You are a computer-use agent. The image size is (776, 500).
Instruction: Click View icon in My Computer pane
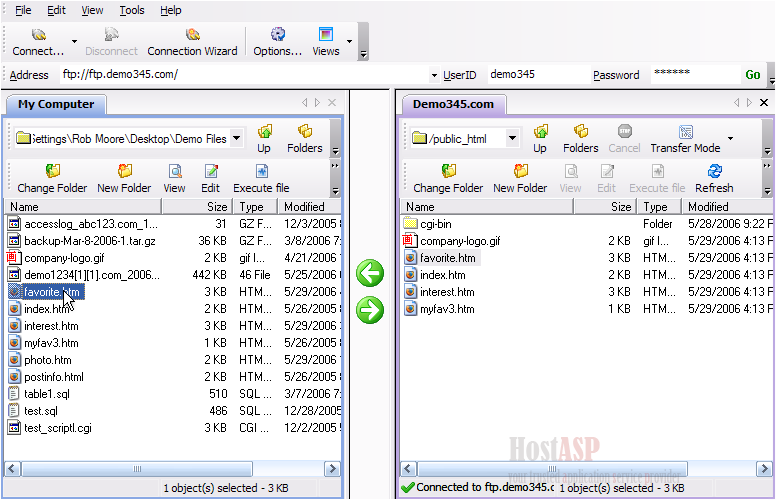point(174,179)
